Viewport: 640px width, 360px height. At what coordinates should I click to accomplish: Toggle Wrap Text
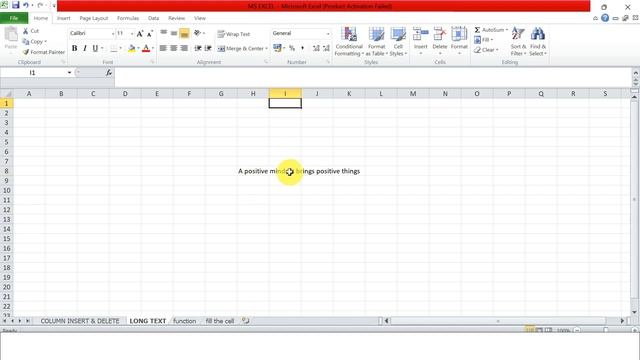click(x=233, y=34)
